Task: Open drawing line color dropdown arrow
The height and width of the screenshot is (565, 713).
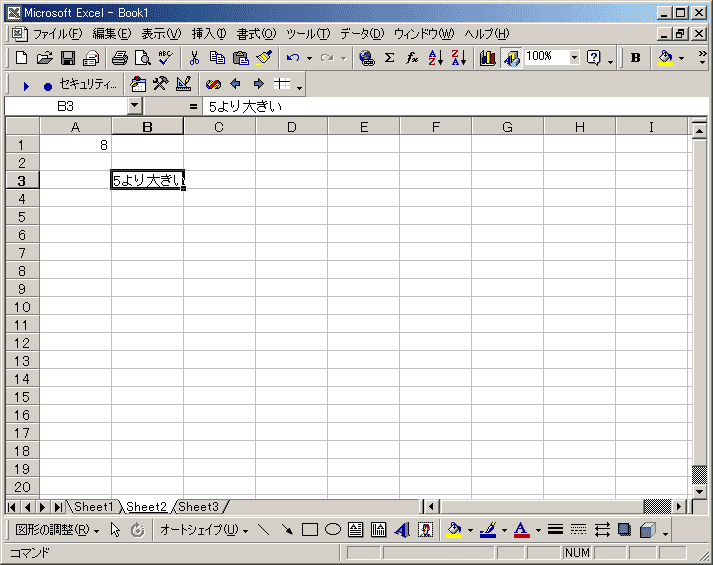Action: [x=504, y=530]
